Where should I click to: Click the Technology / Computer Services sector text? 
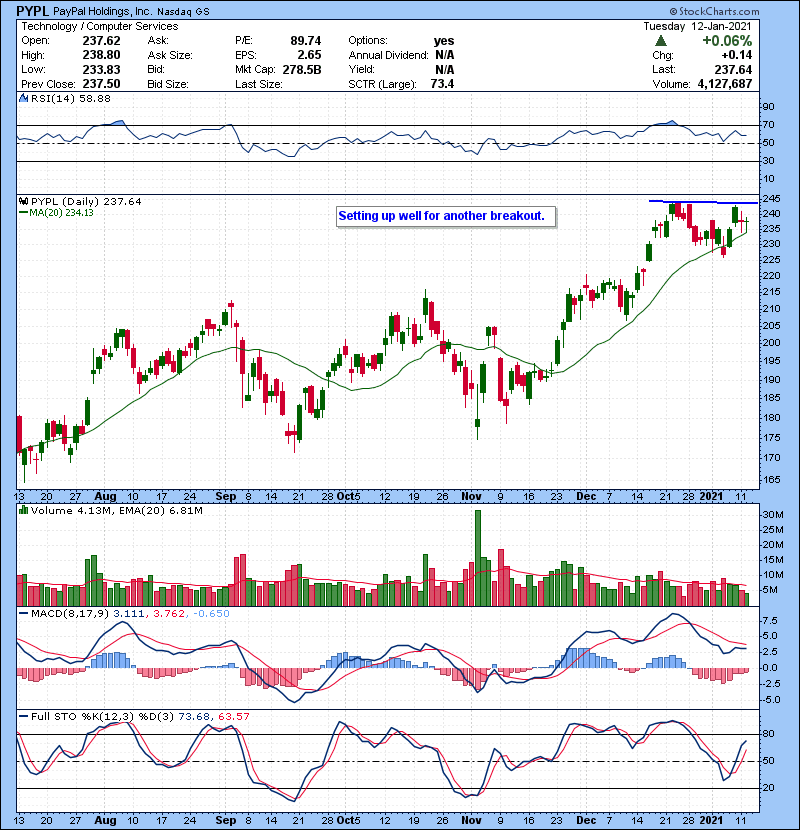pyautogui.click(x=100, y=26)
